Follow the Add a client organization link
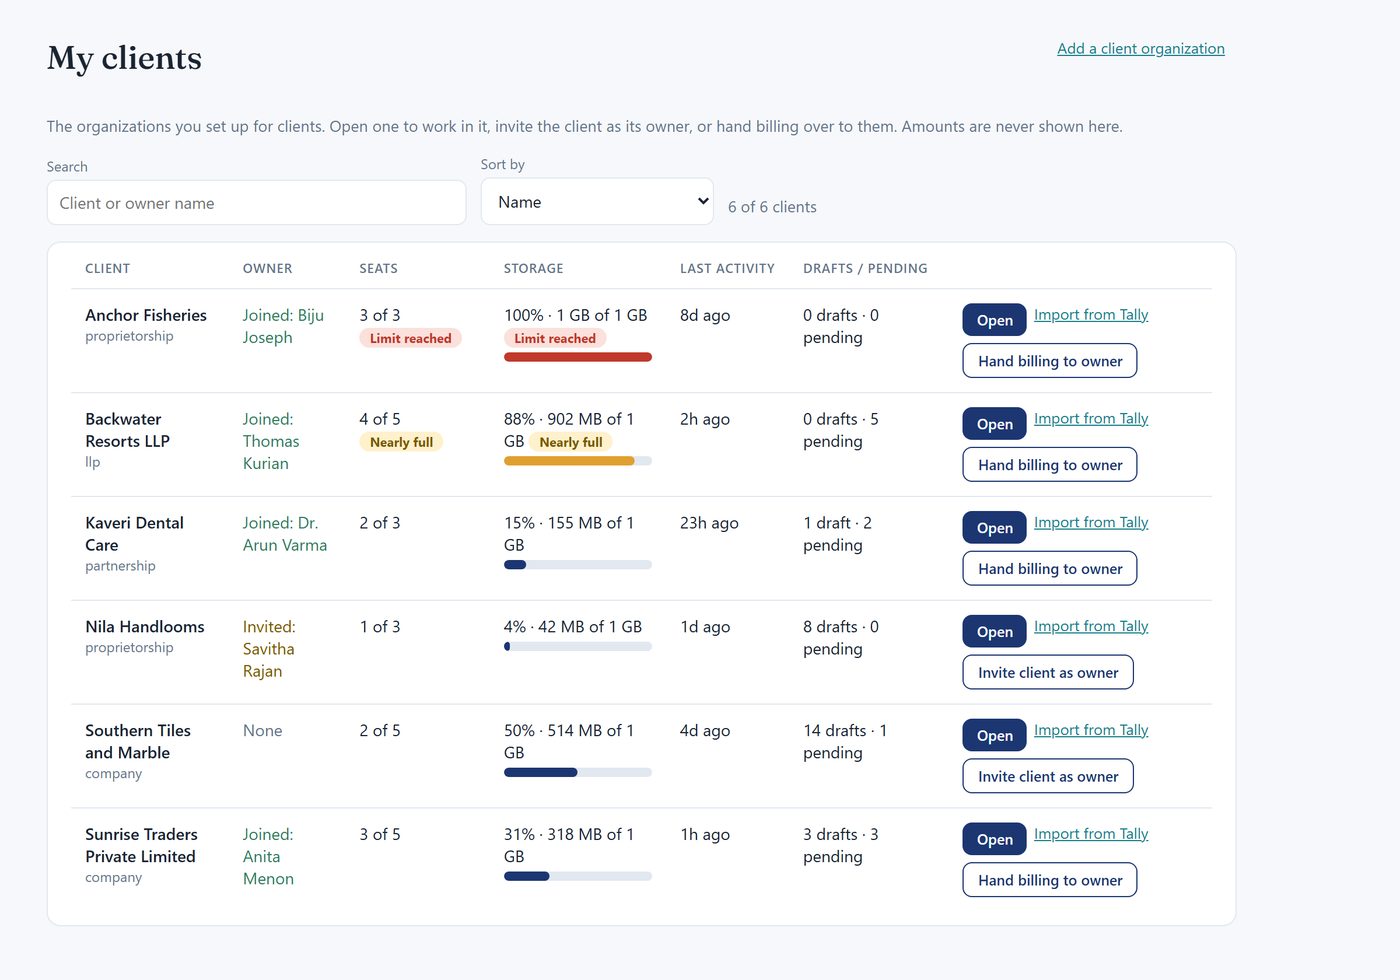This screenshot has height=980, width=1400. pyautogui.click(x=1141, y=48)
